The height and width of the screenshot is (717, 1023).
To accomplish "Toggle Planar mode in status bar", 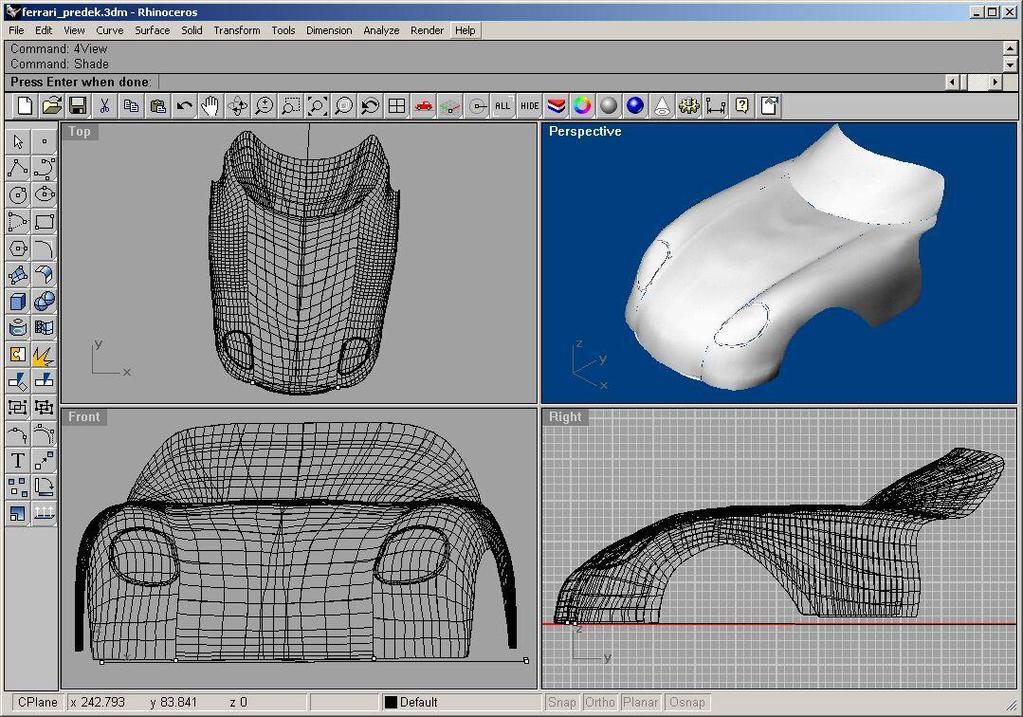I will pos(640,703).
